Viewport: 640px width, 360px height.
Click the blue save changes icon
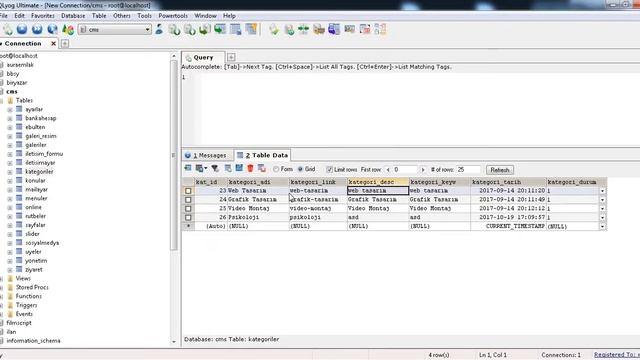[239, 168]
